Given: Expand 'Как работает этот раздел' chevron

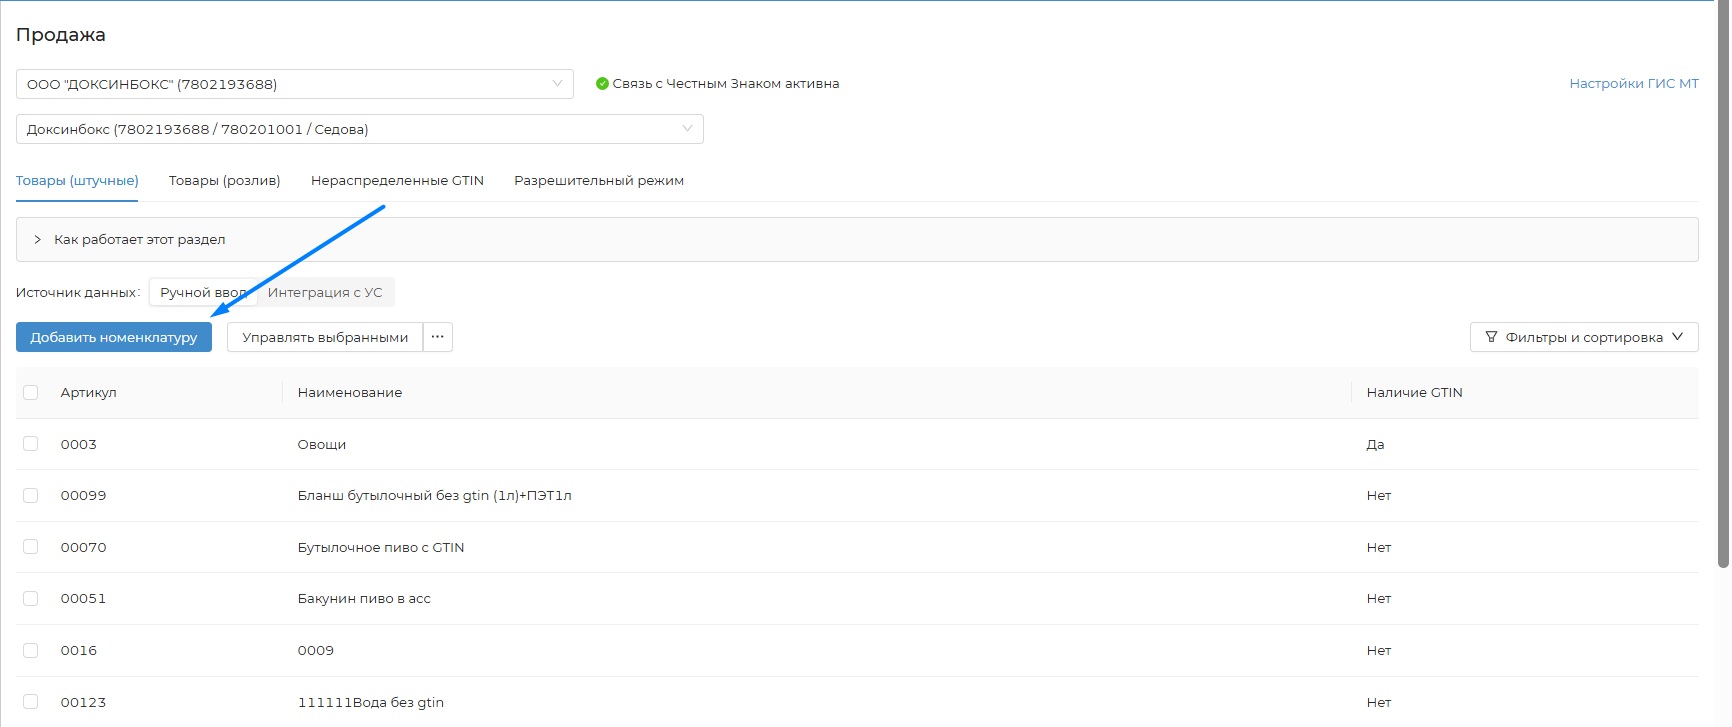Looking at the screenshot, I should (38, 240).
